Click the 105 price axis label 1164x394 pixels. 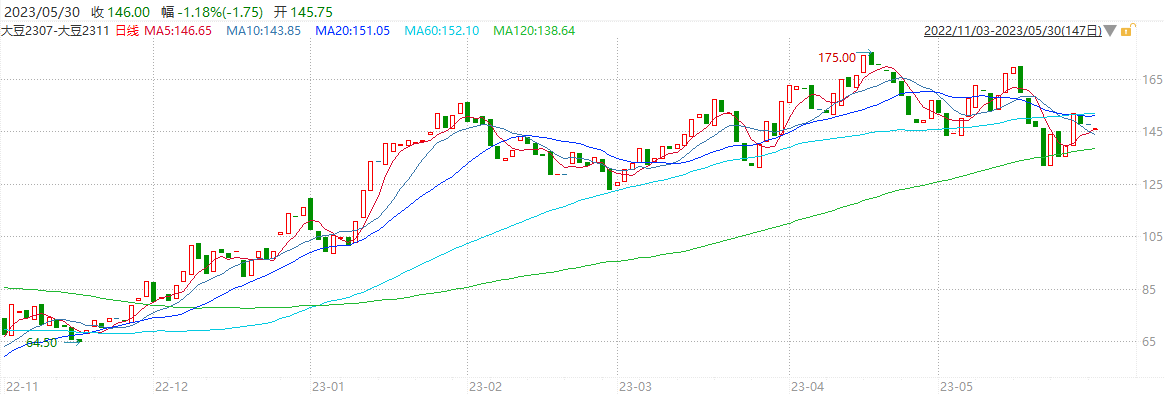tap(1153, 237)
